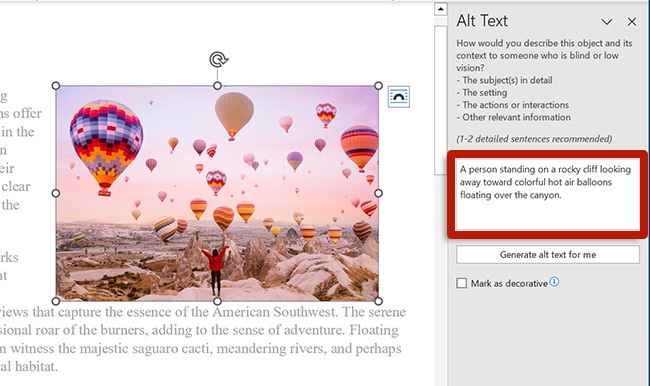This screenshot has height=386, width=650.
Task: Click the top-right sizing handle of the picture
Action: 378,86
